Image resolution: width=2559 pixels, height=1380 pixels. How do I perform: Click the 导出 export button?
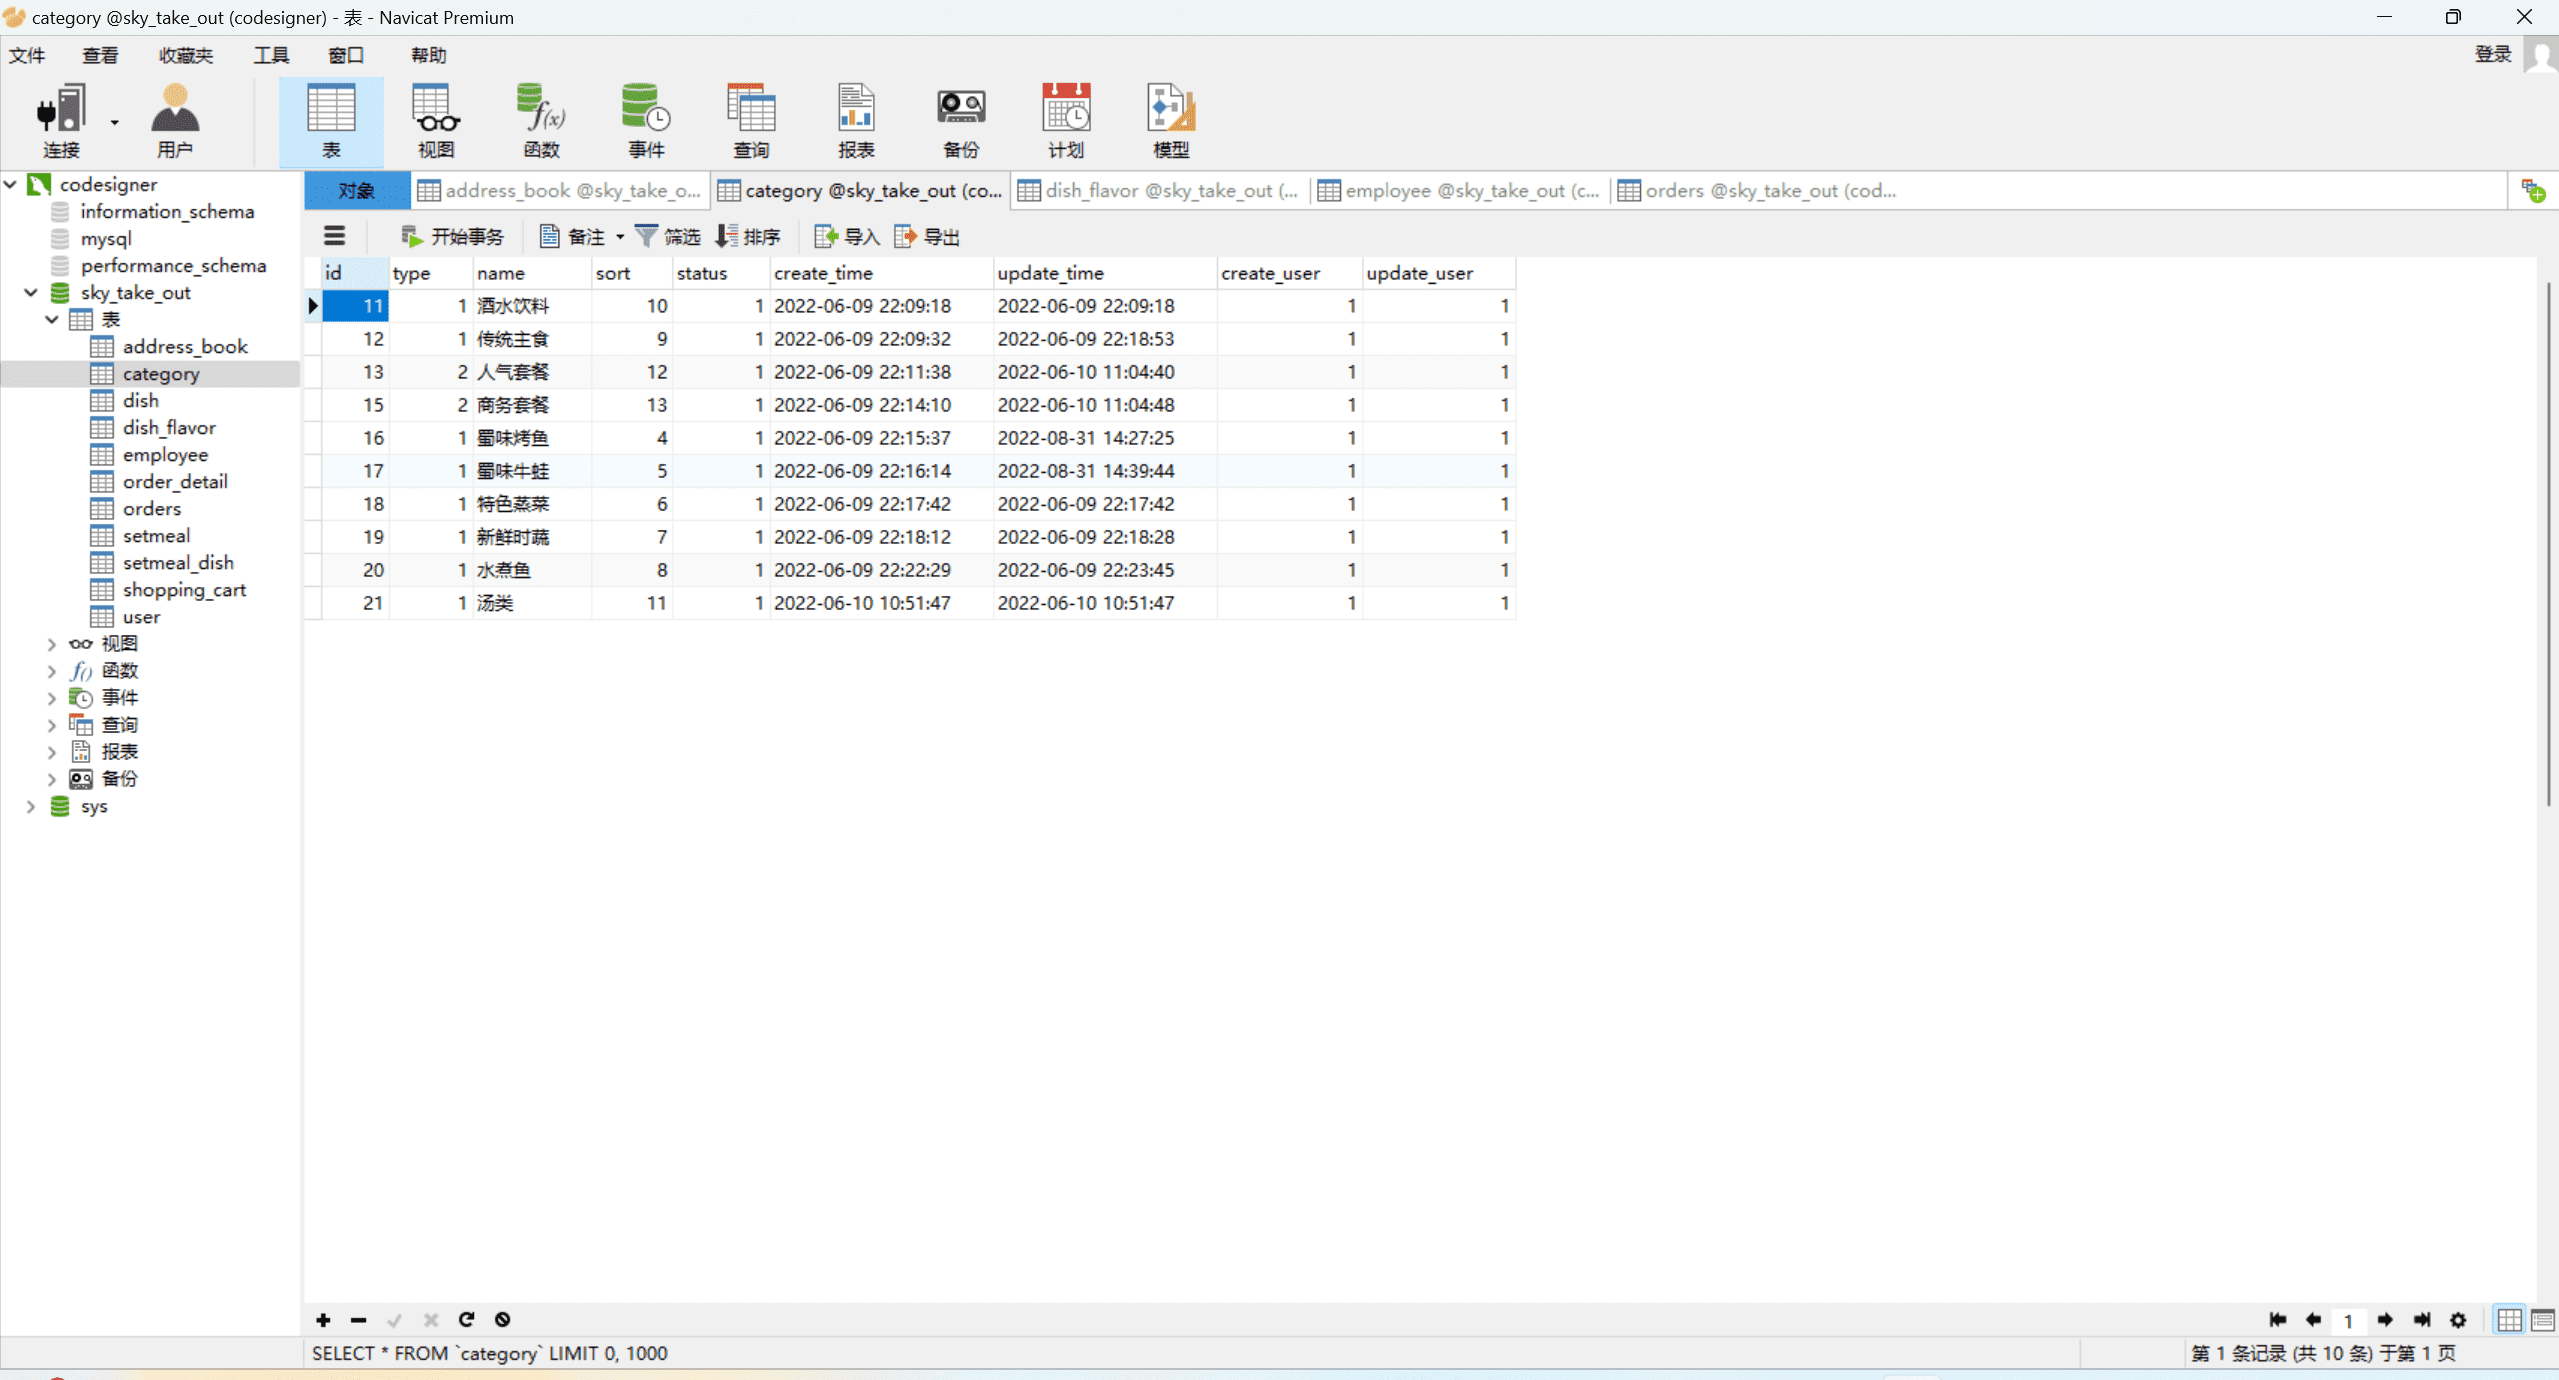coord(926,236)
